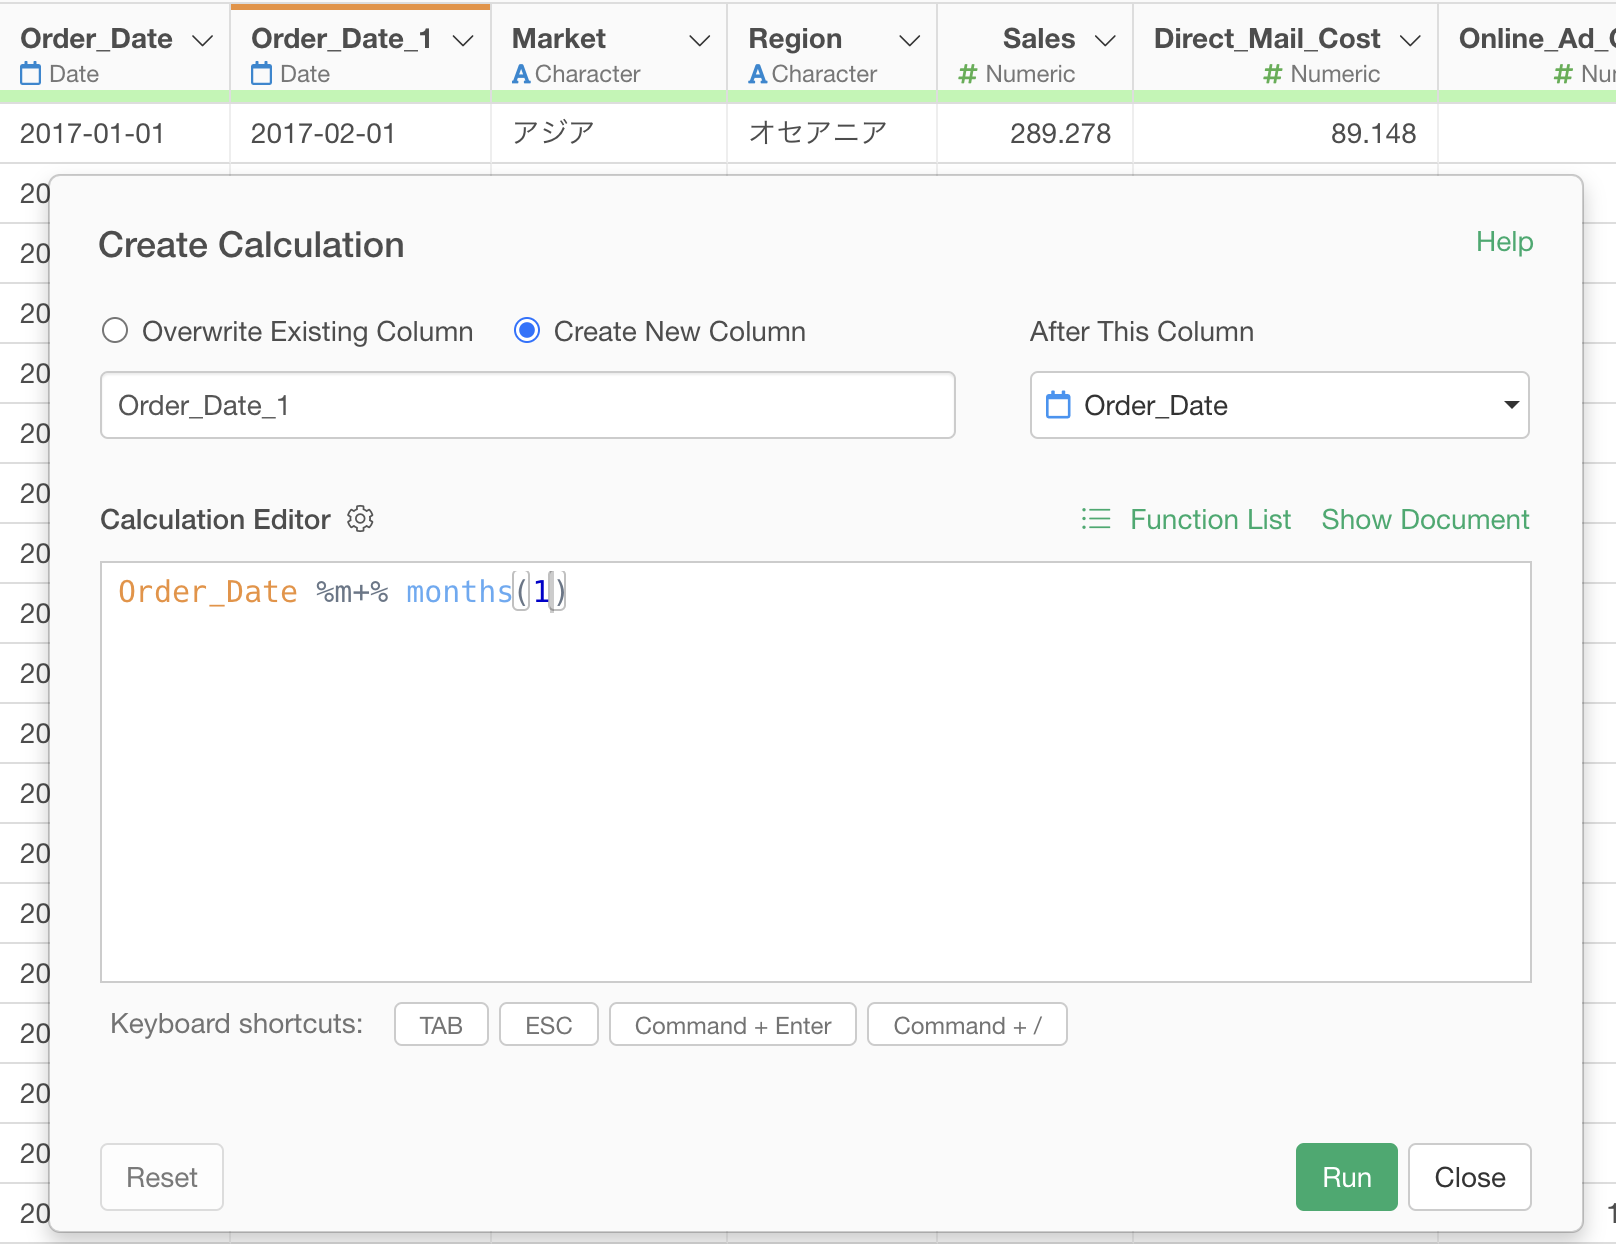1616x1244 pixels.
Task: Click the Command + / shortcut button
Action: coord(967,1025)
